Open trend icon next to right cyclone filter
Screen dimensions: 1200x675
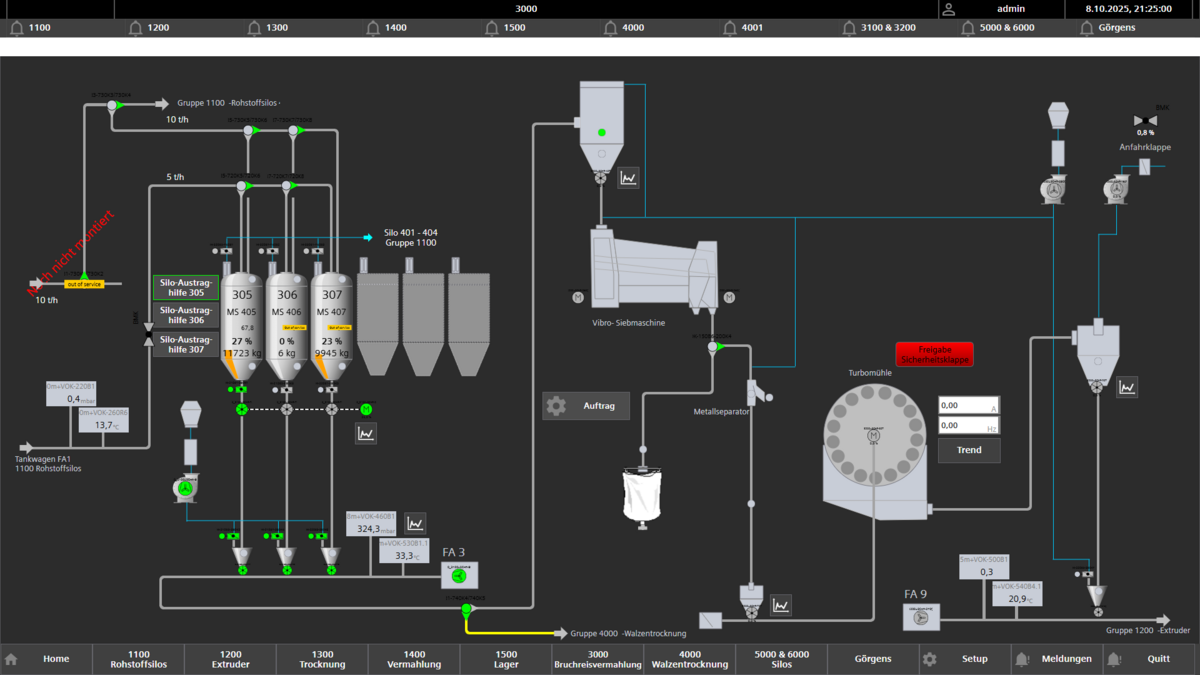click(1127, 387)
